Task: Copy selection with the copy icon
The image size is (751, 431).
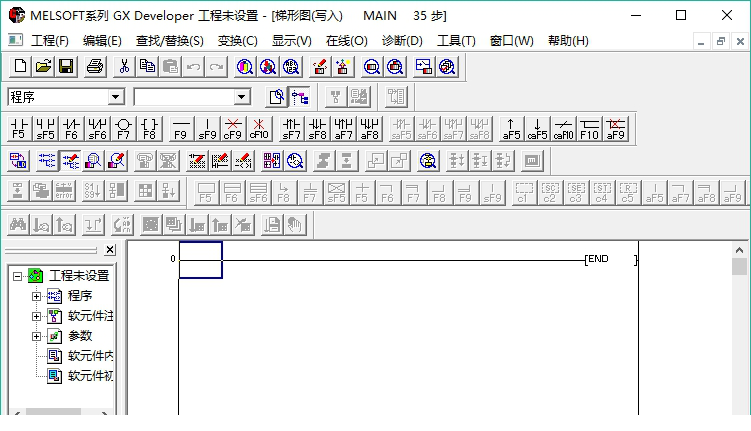Action: click(x=147, y=66)
